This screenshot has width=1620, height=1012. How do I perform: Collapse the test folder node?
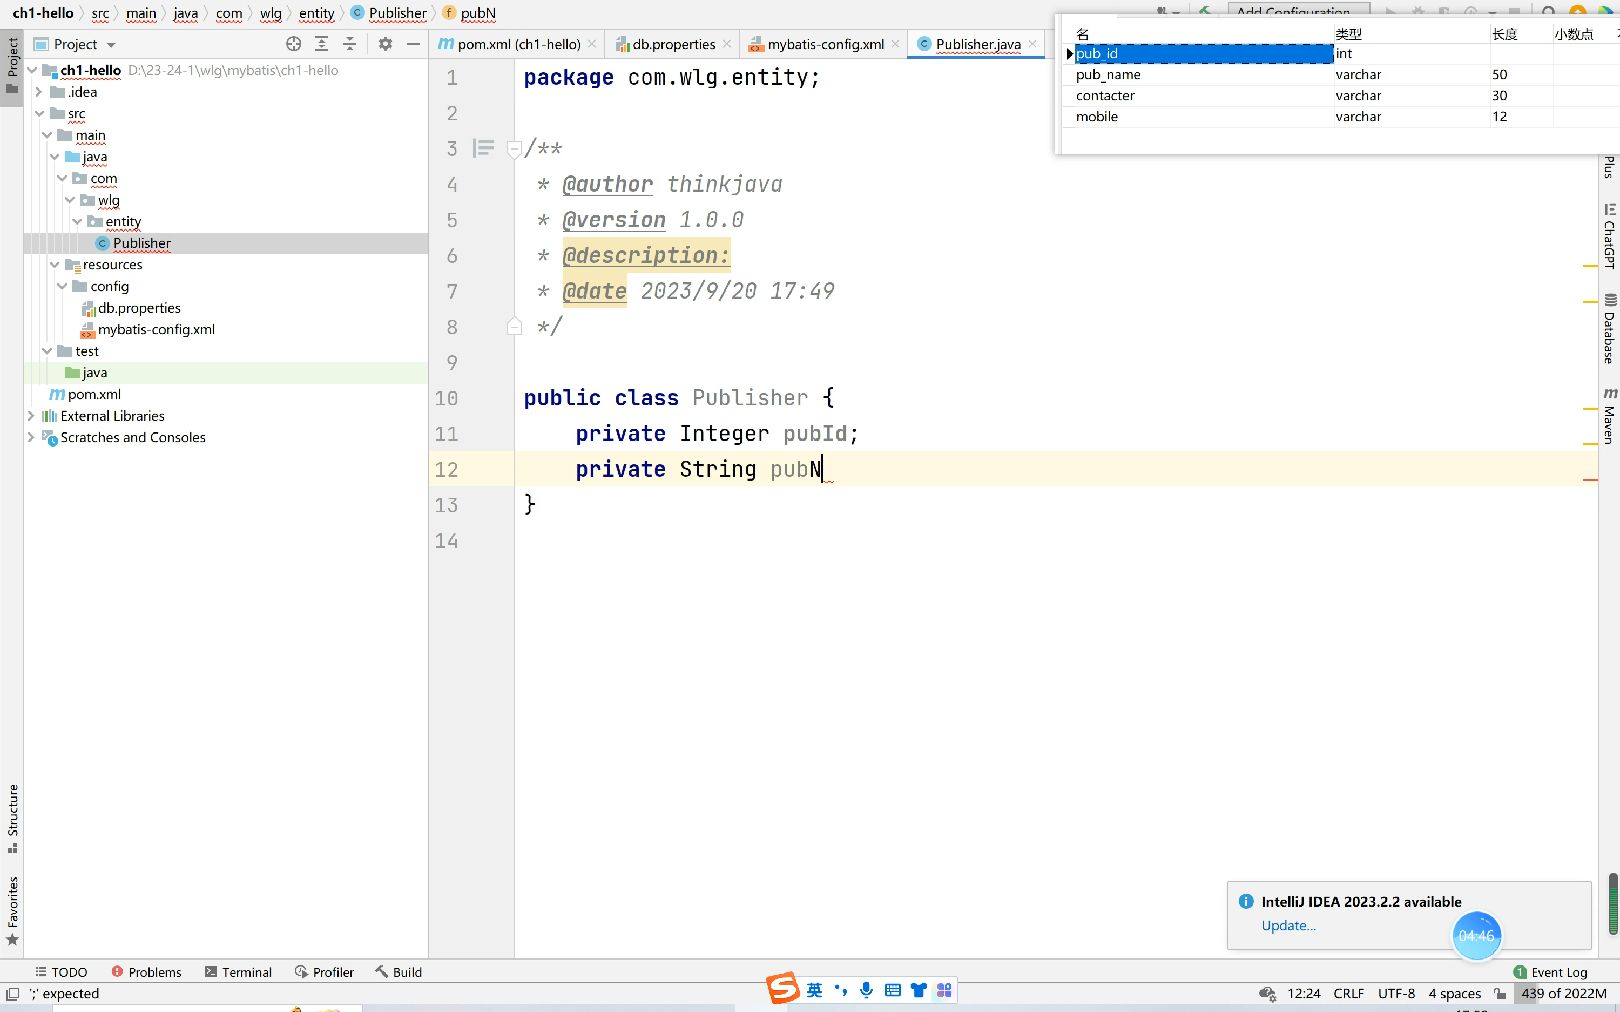[47, 351]
